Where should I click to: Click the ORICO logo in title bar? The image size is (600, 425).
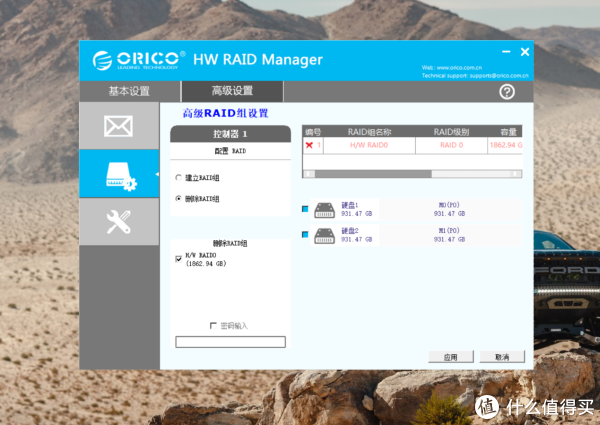point(138,59)
